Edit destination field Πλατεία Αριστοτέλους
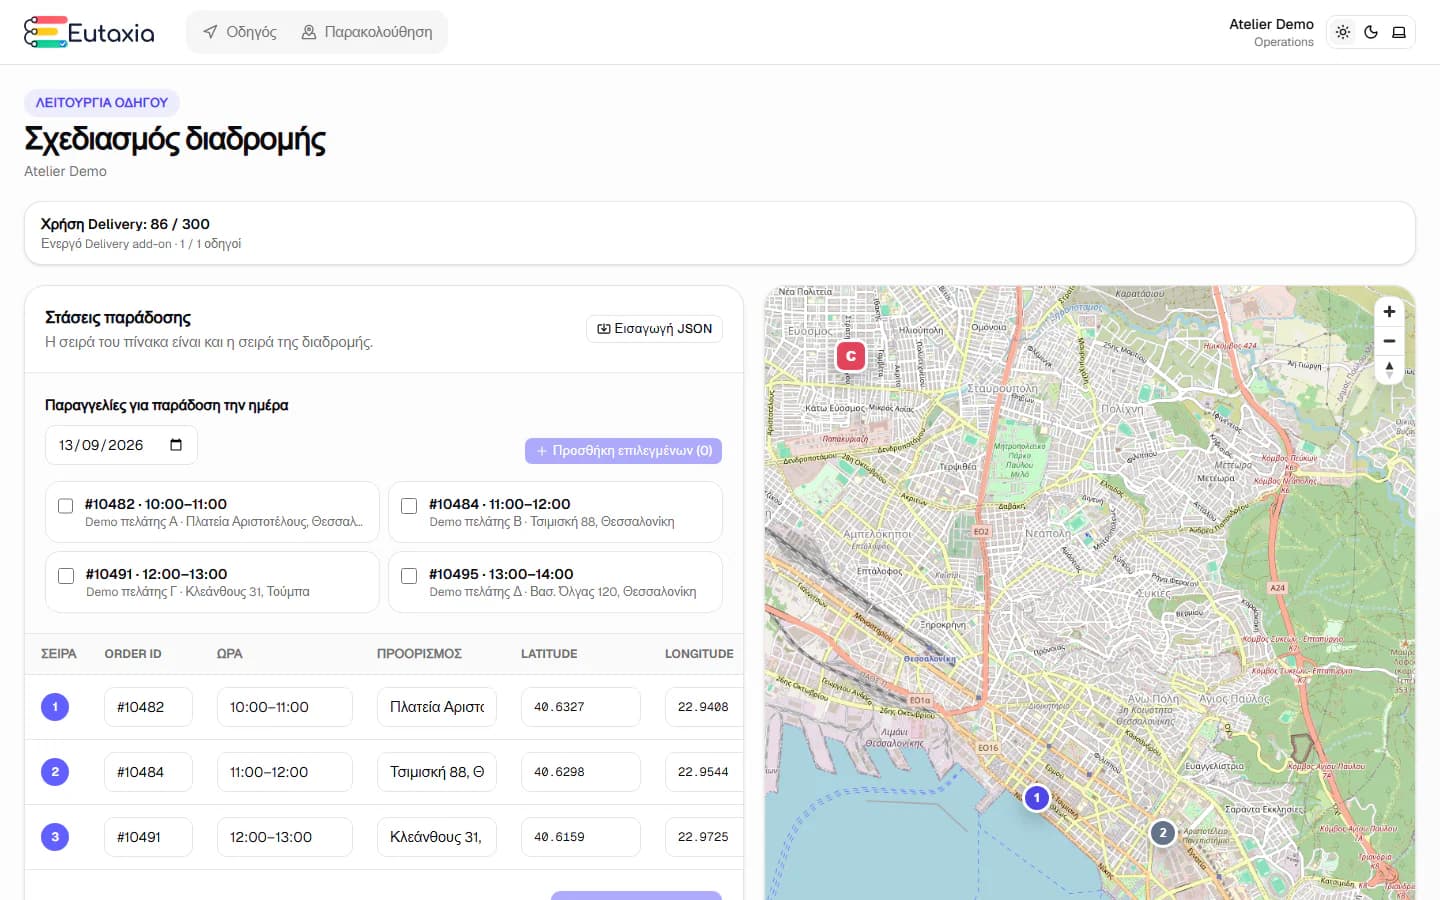Screen dimensions: 1440x900 click(437, 707)
